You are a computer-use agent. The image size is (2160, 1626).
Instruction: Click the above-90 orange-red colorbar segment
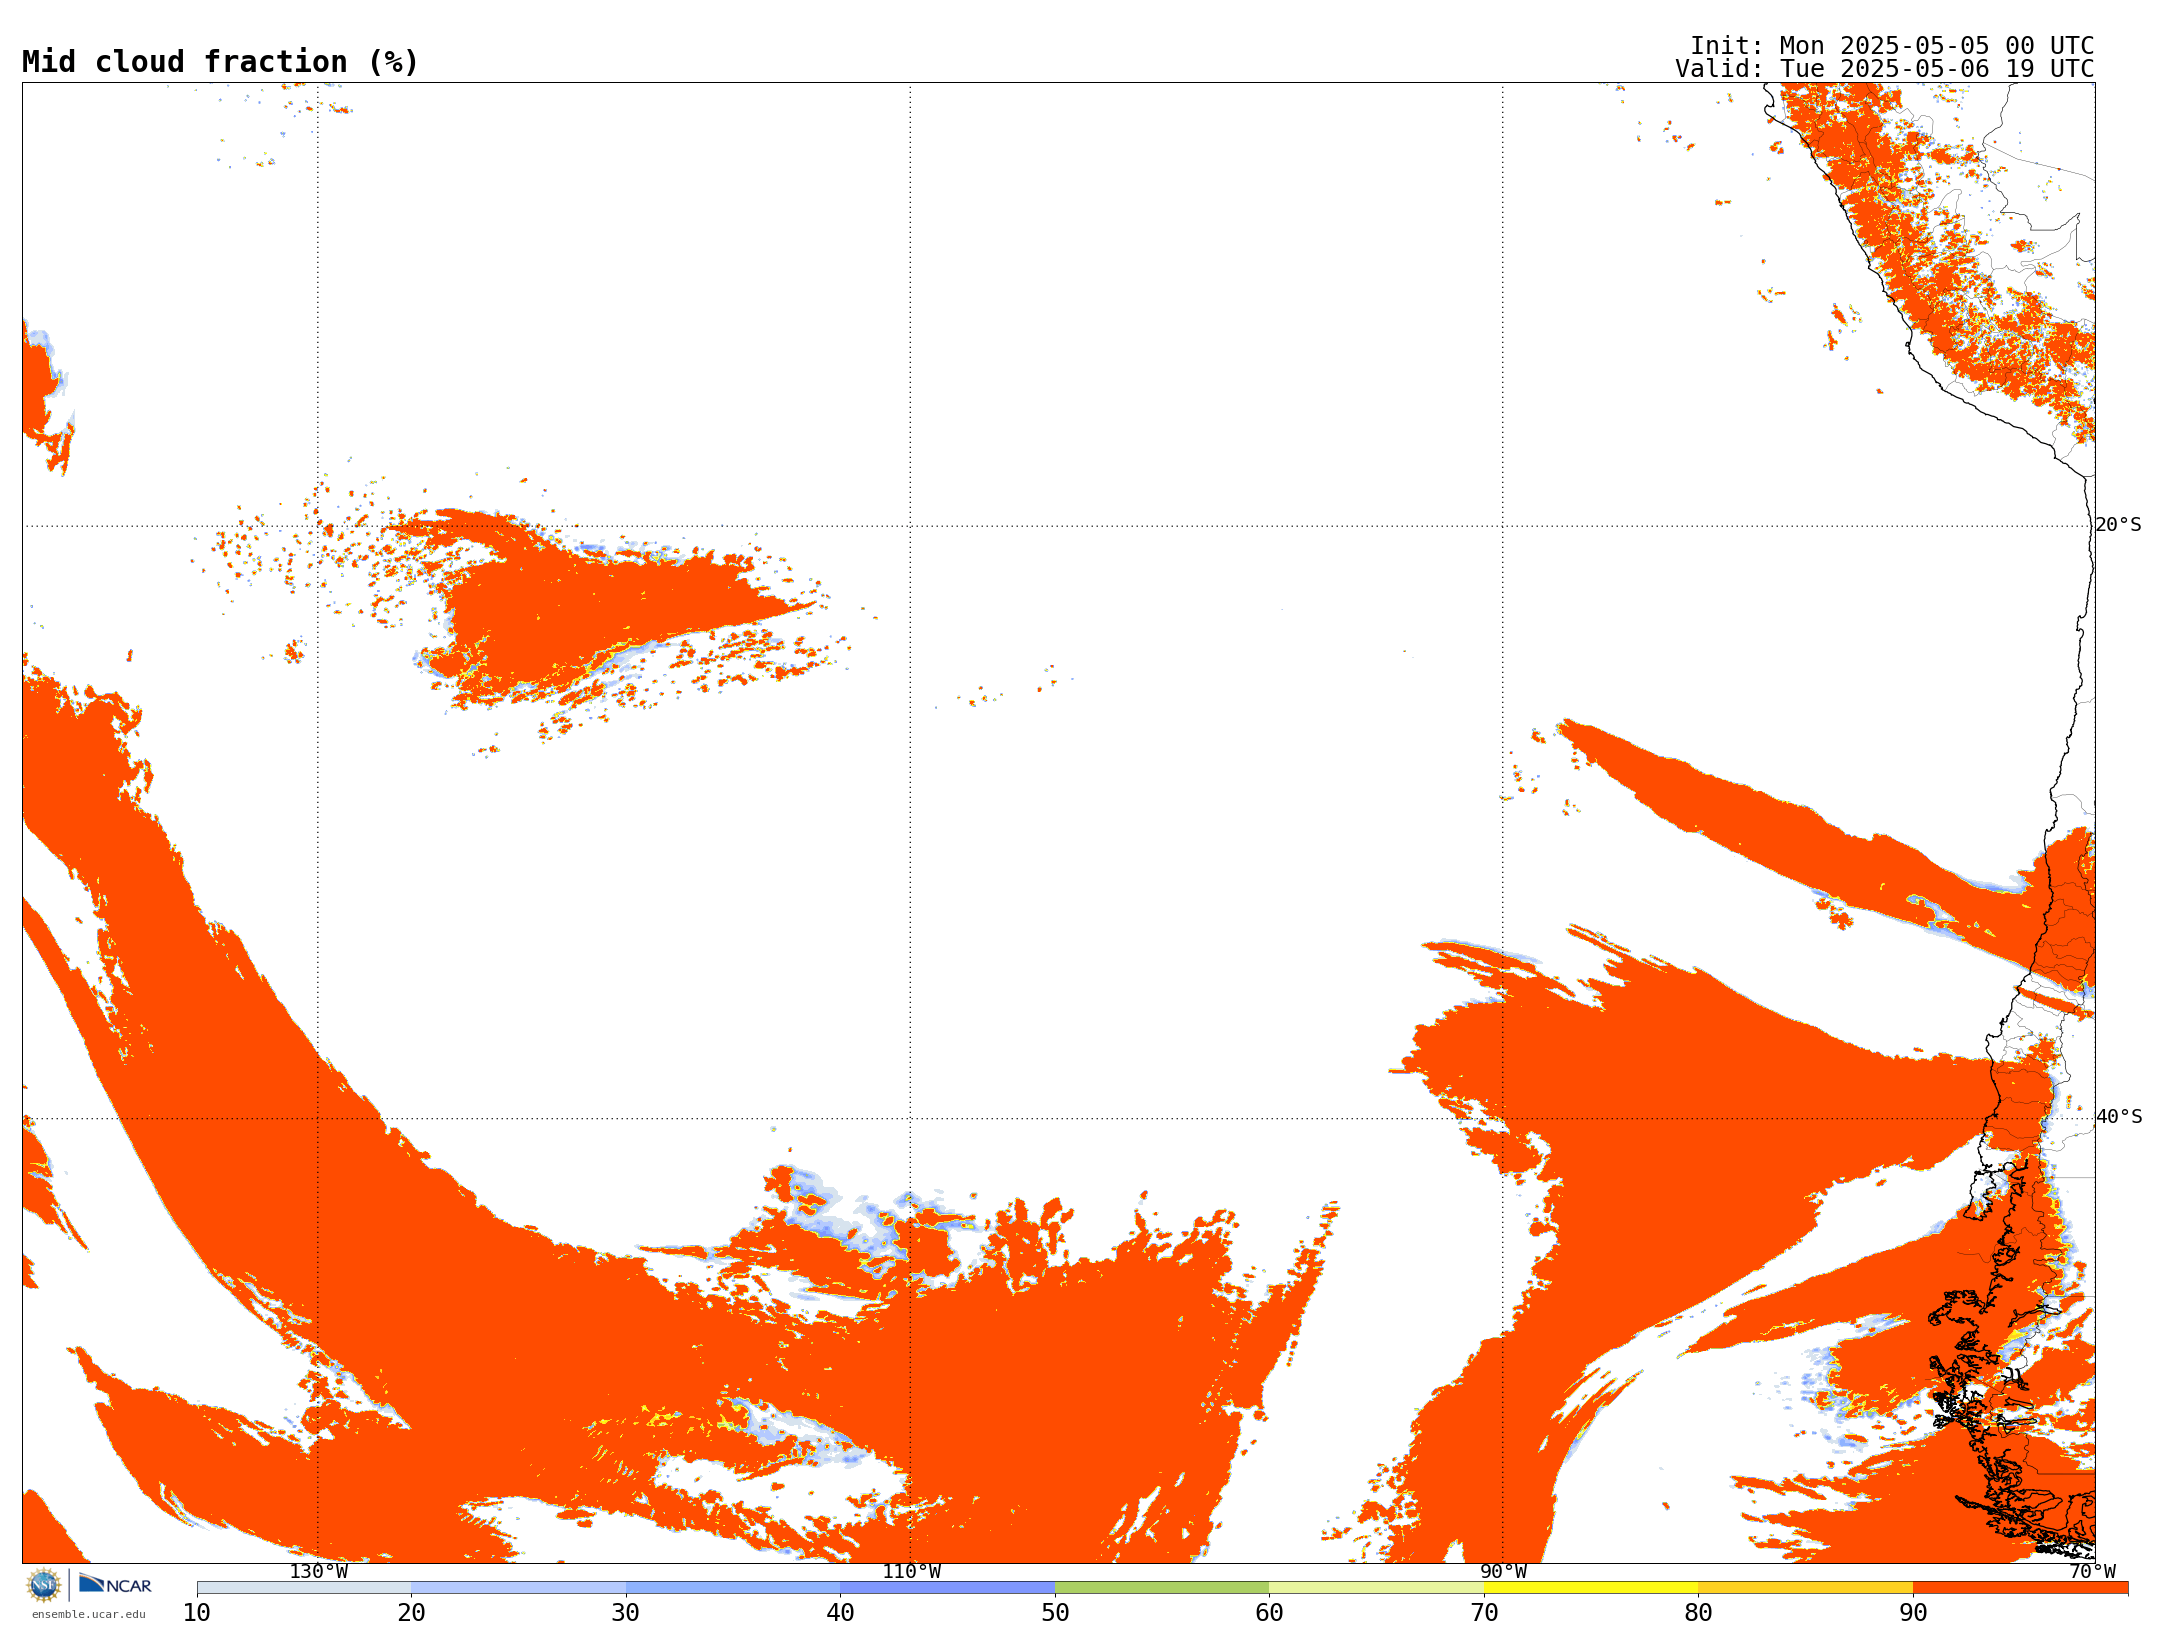tap(2020, 1588)
